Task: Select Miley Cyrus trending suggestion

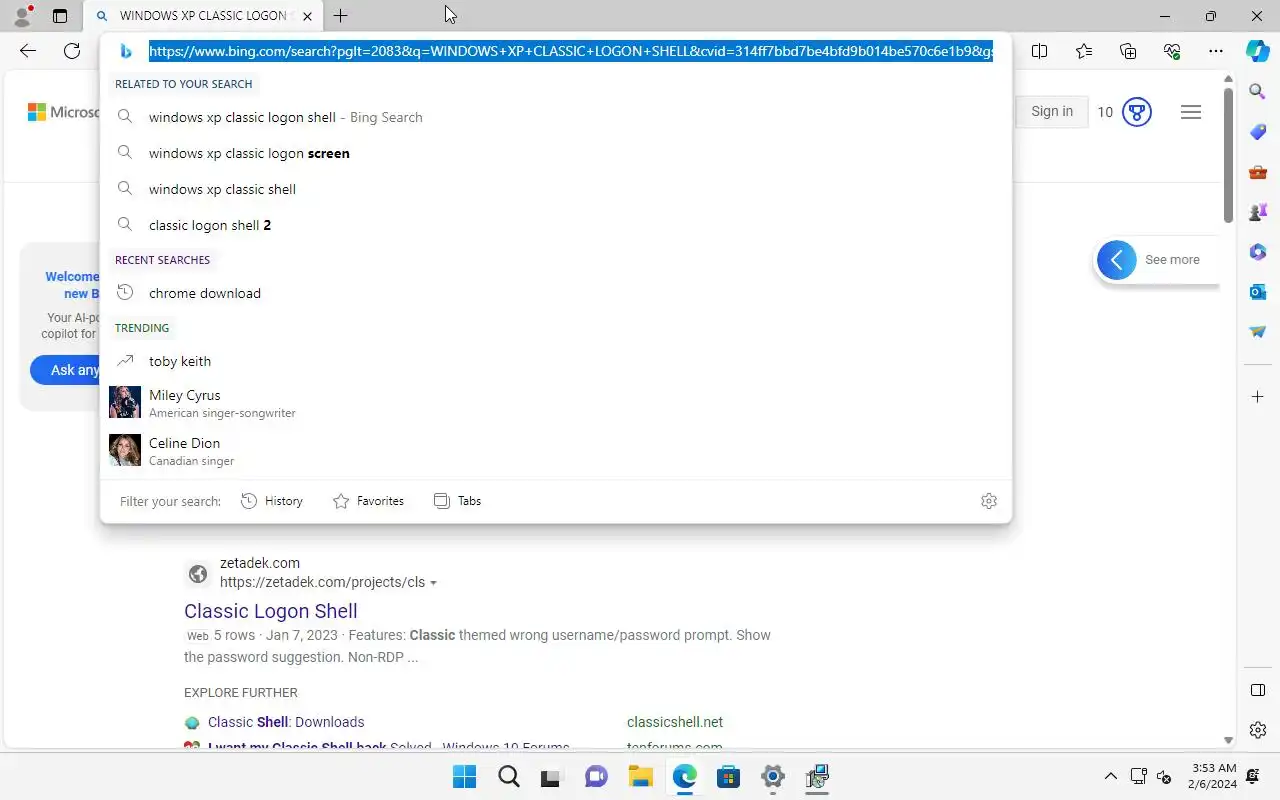Action: [555, 402]
